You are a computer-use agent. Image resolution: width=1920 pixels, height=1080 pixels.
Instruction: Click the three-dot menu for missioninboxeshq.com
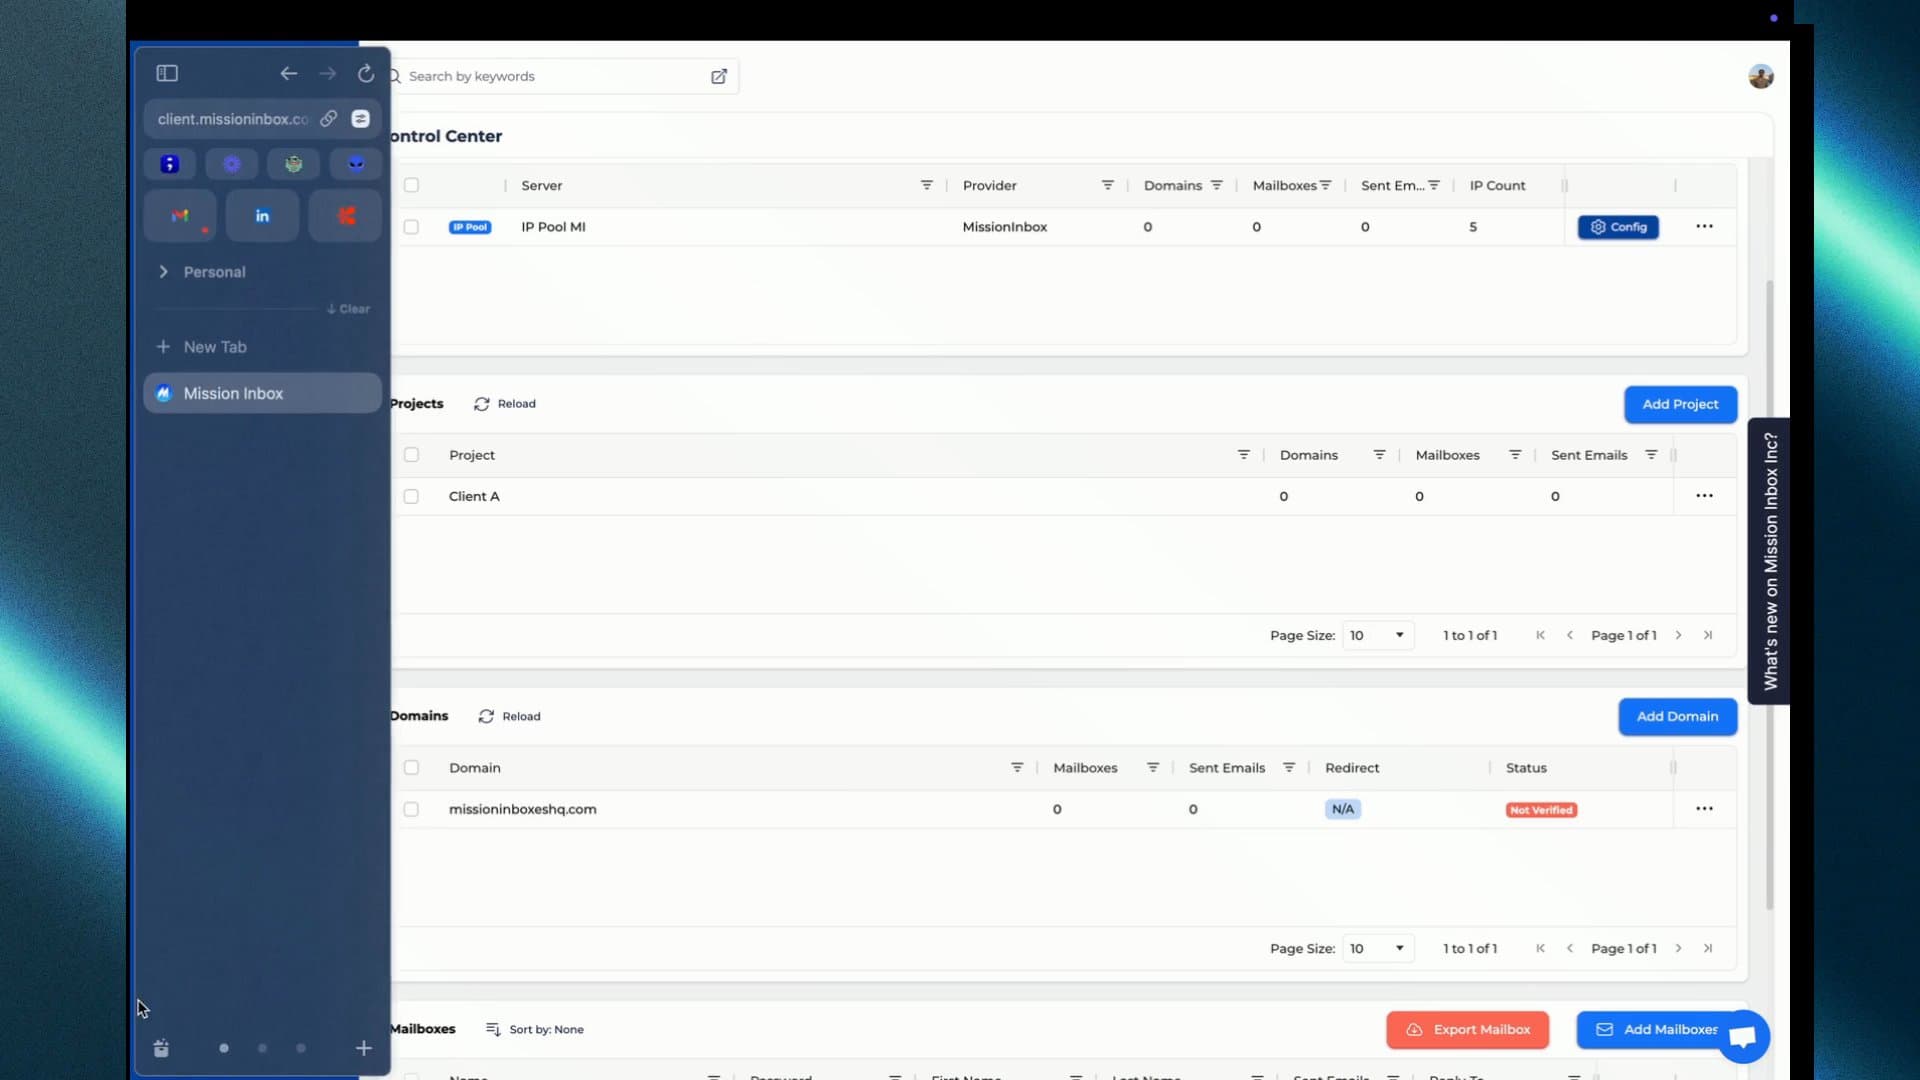(1705, 808)
